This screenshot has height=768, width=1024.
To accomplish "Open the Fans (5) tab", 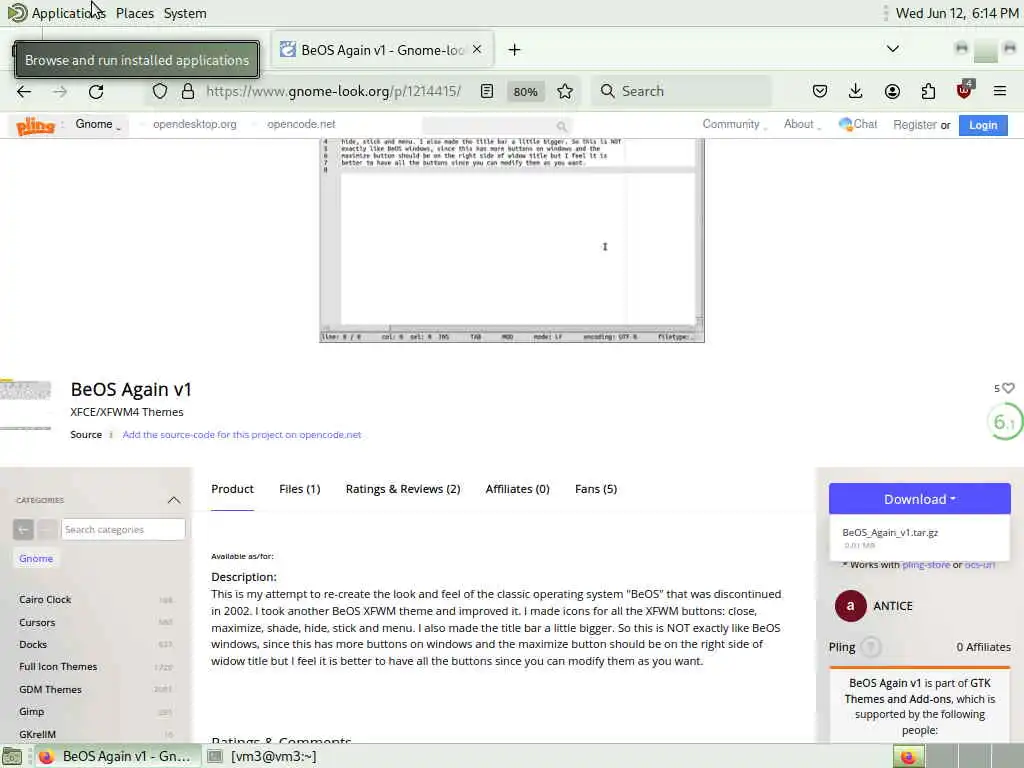I will coord(596,489).
